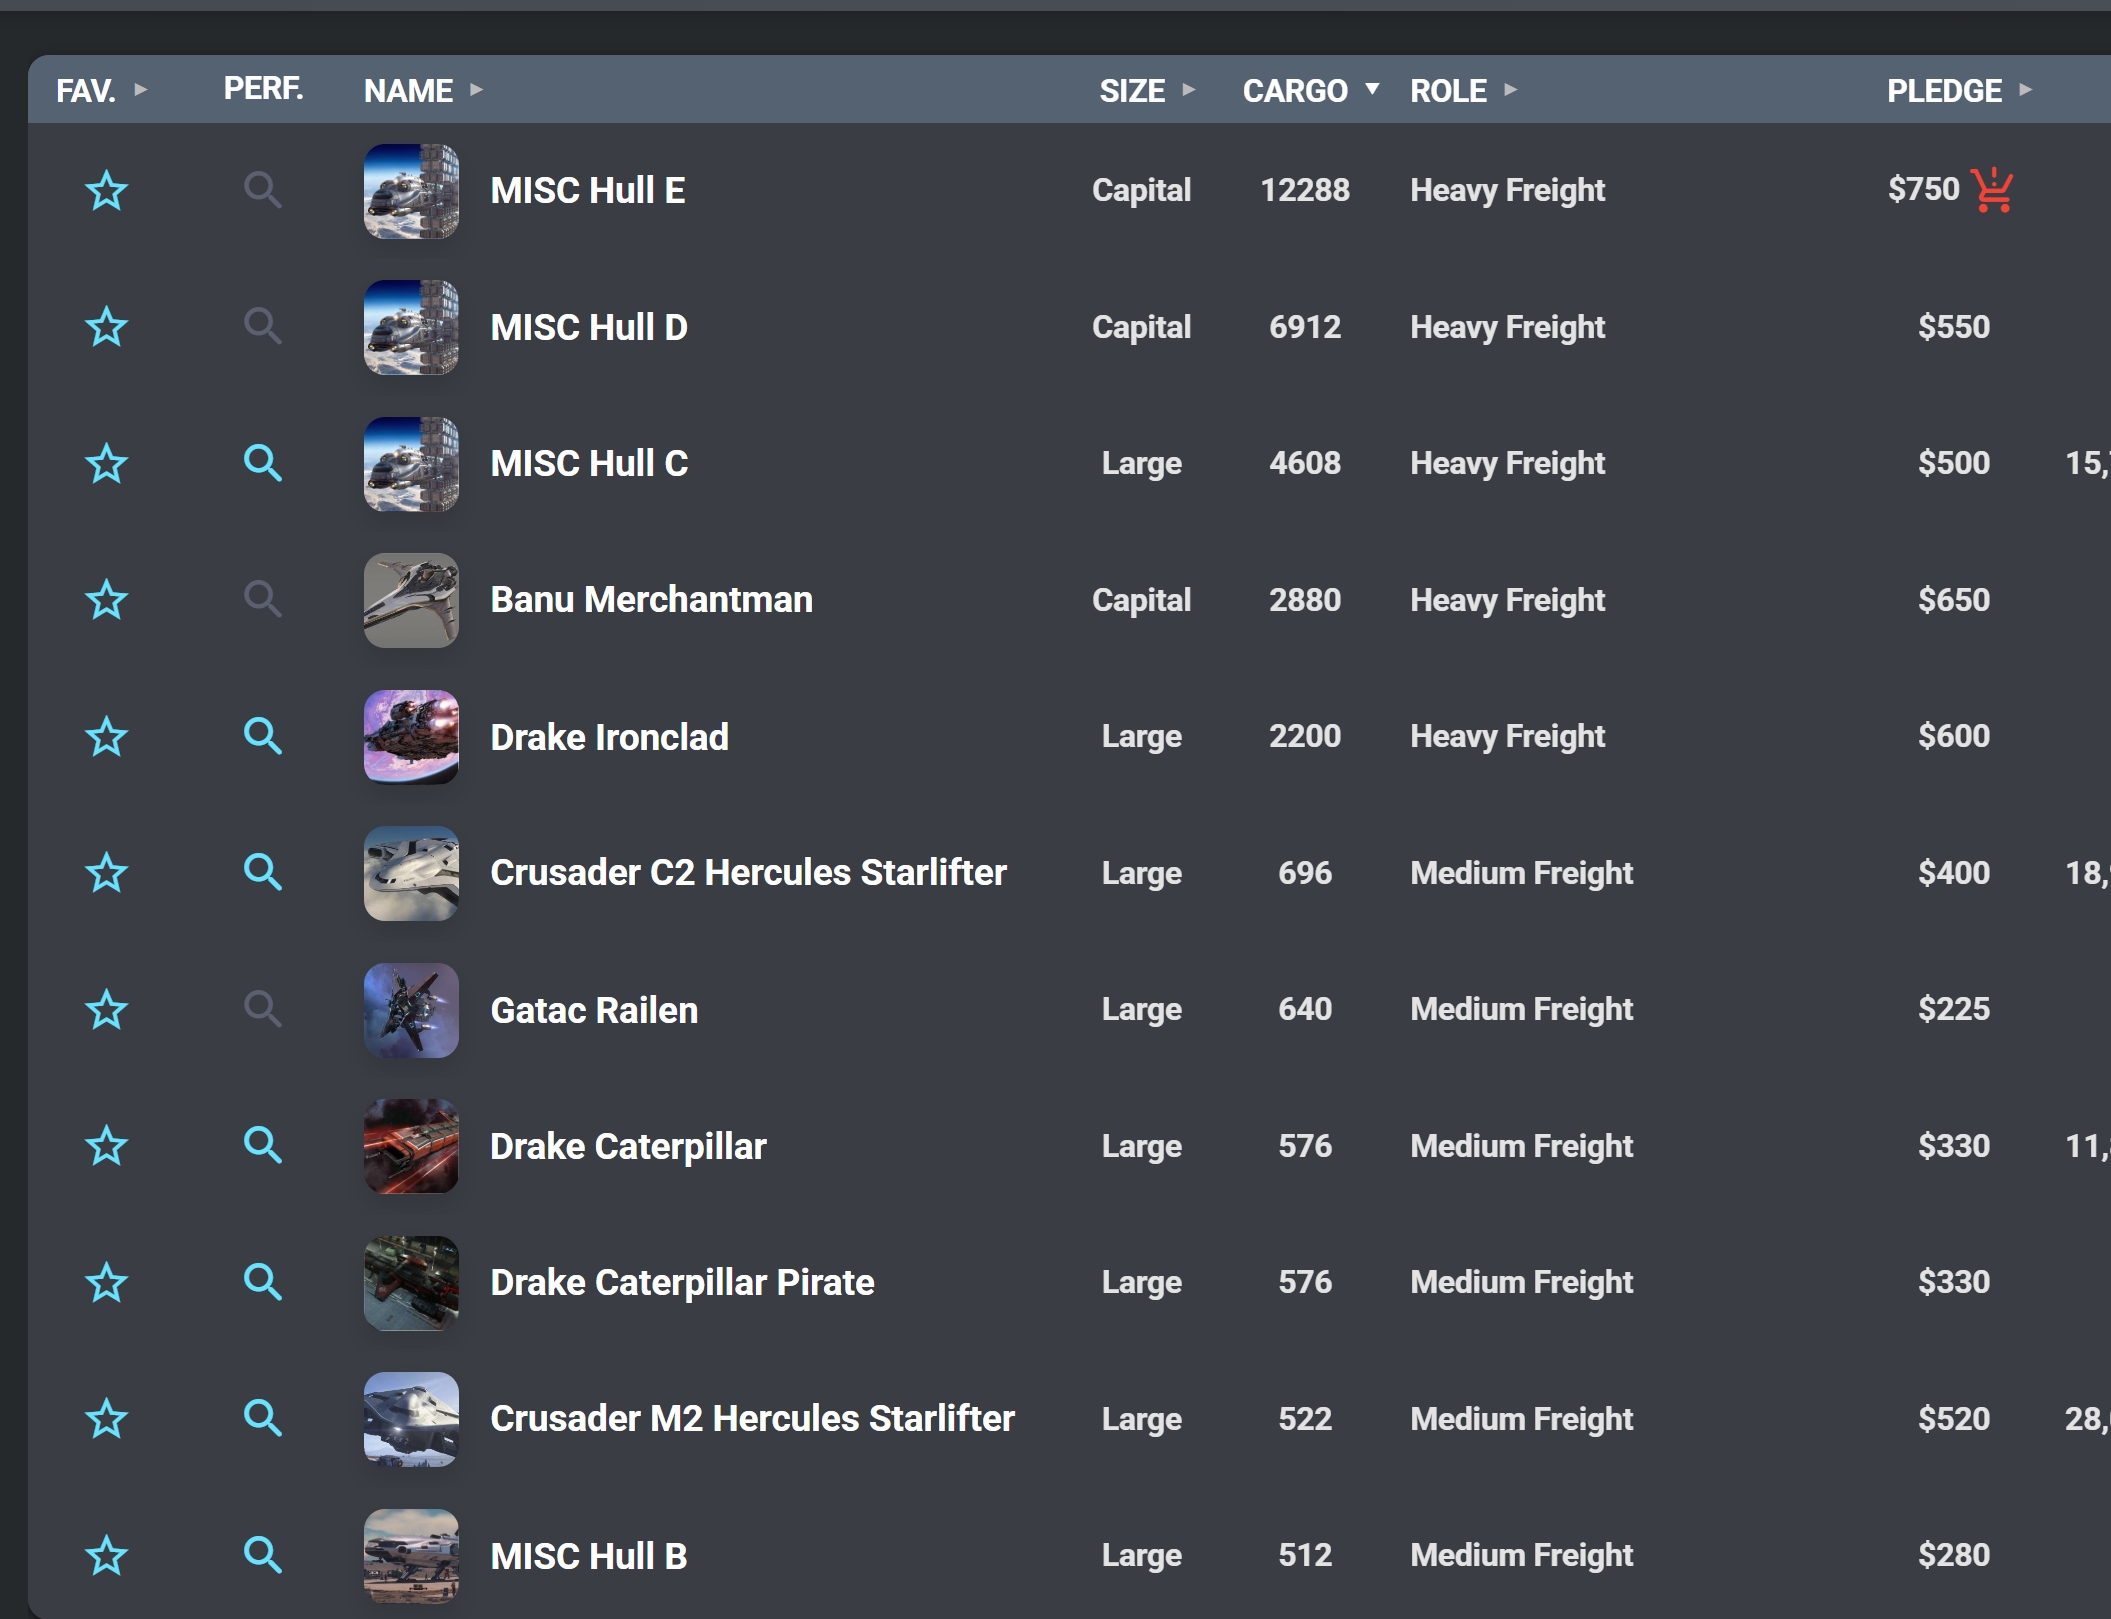Open MISC Hull D thumbnail image
The image size is (2111, 1619).
pos(411,327)
